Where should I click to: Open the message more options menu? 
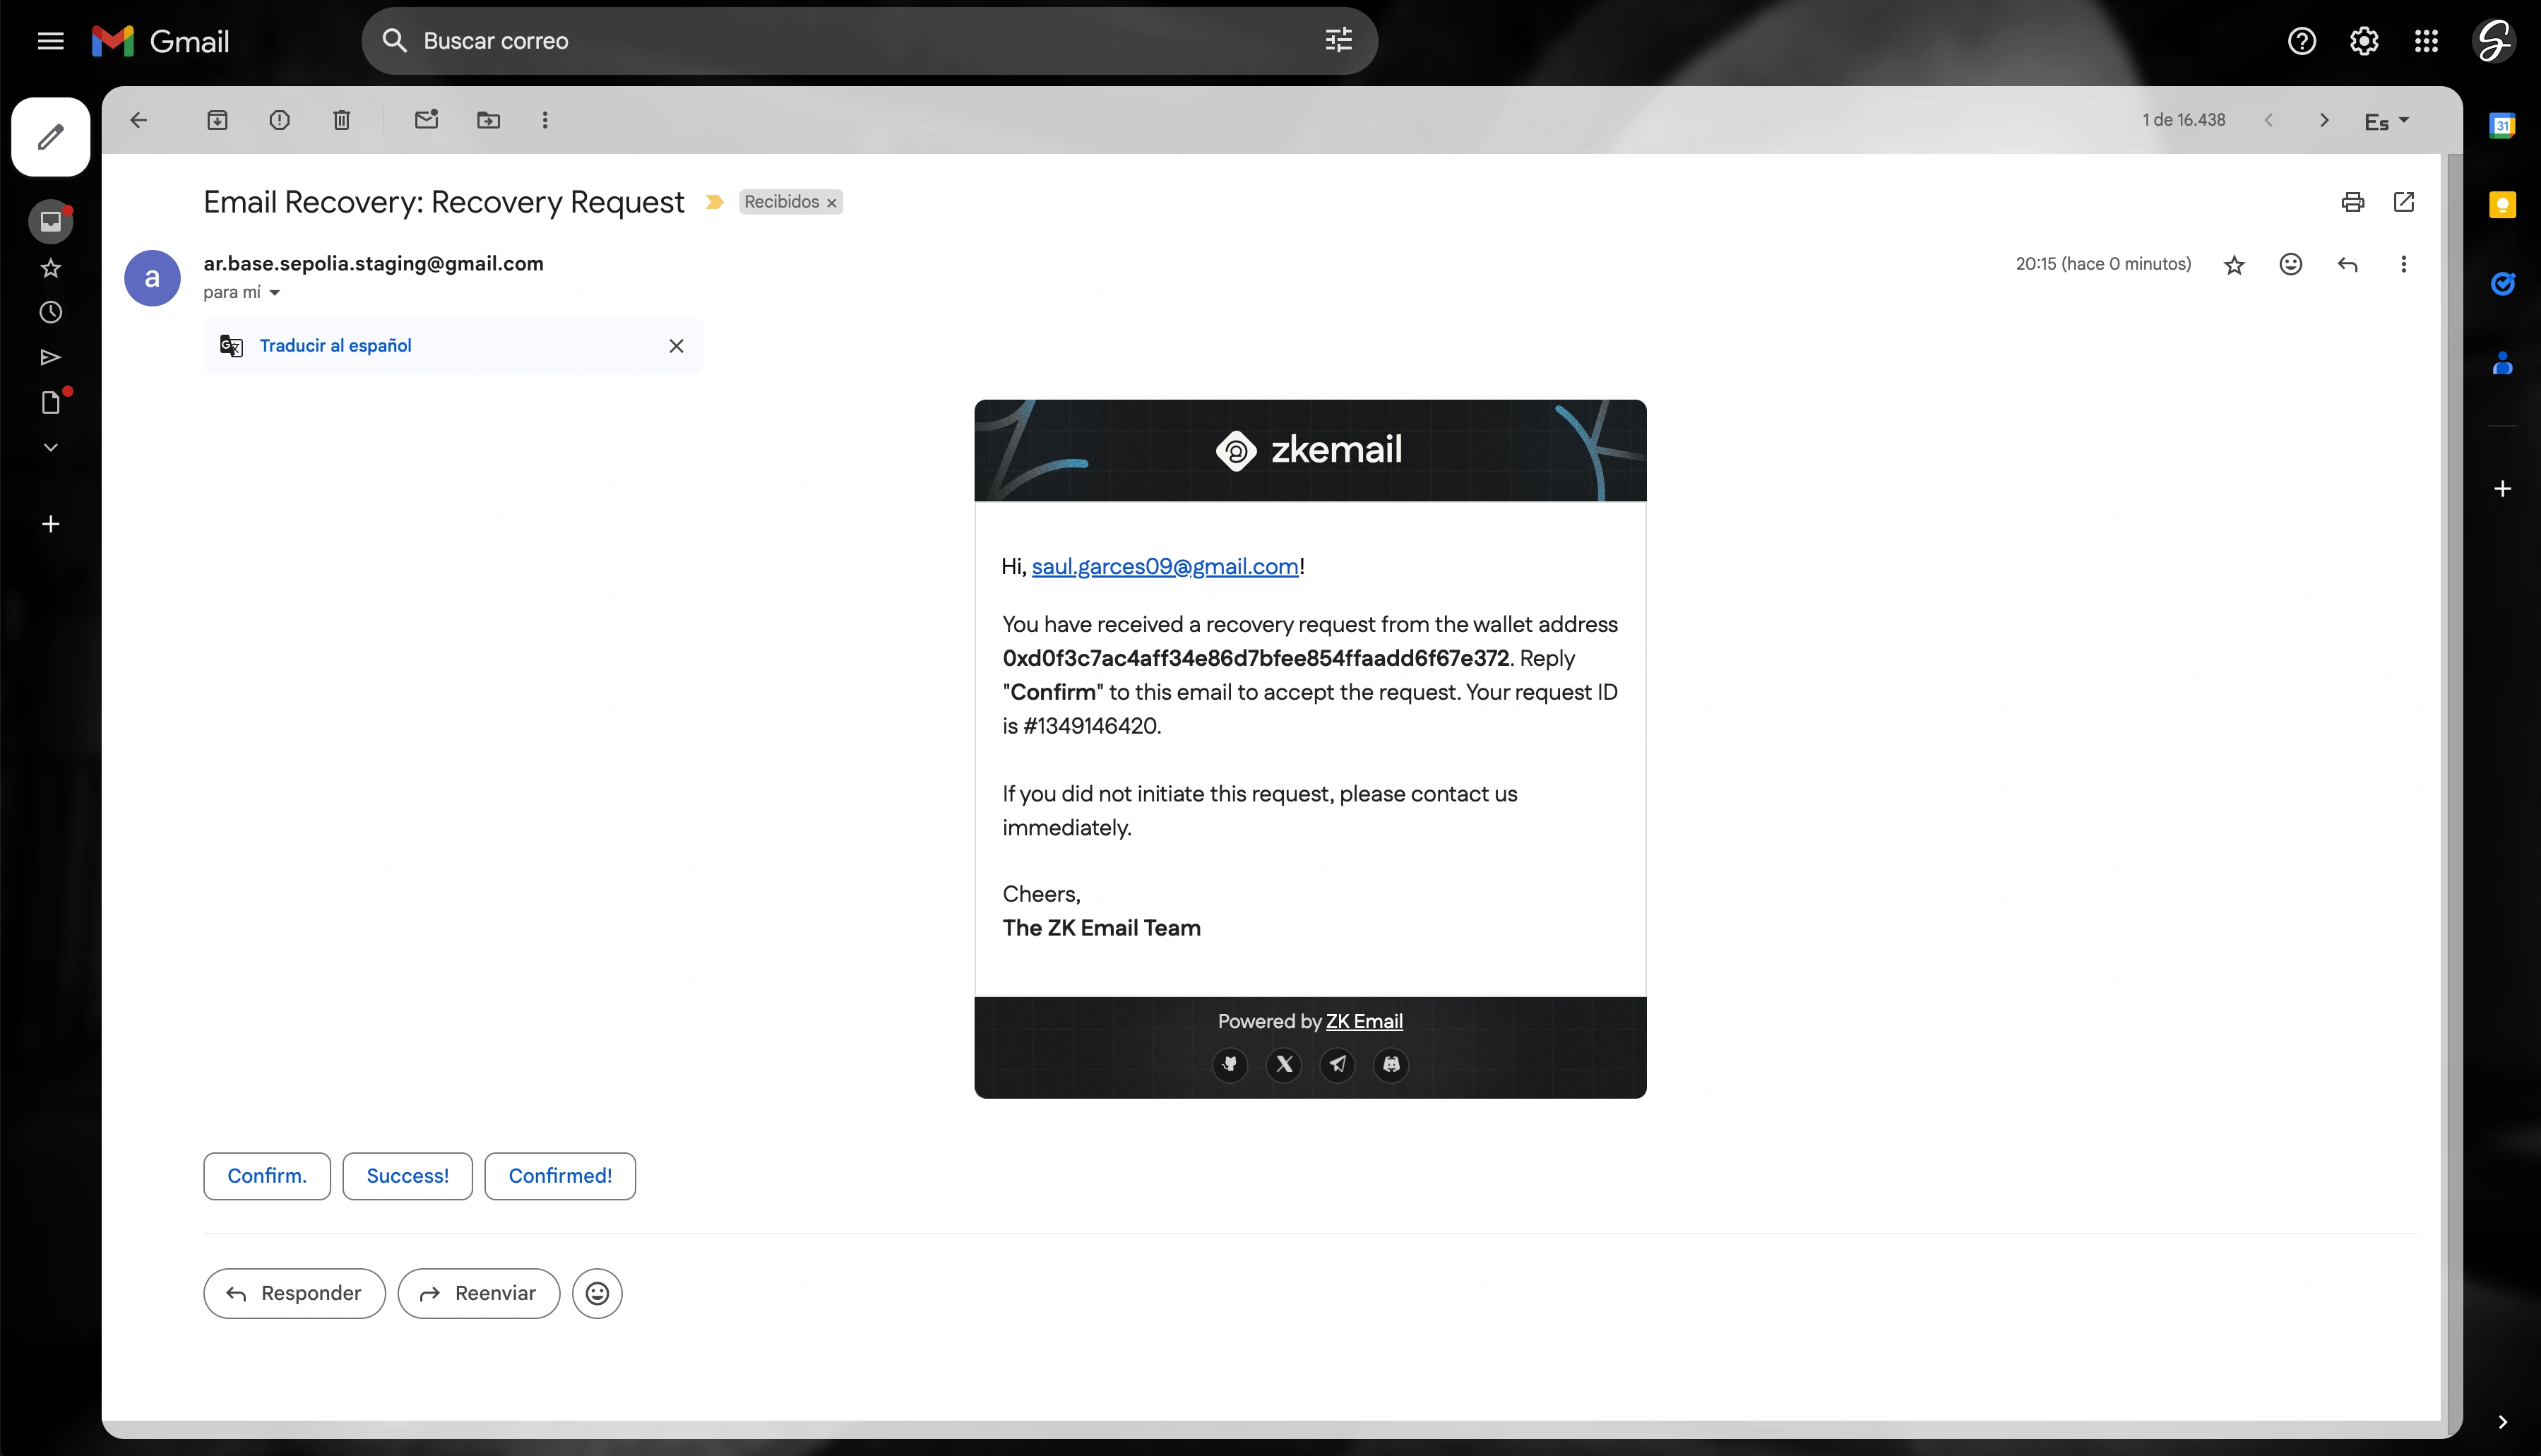2404,264
